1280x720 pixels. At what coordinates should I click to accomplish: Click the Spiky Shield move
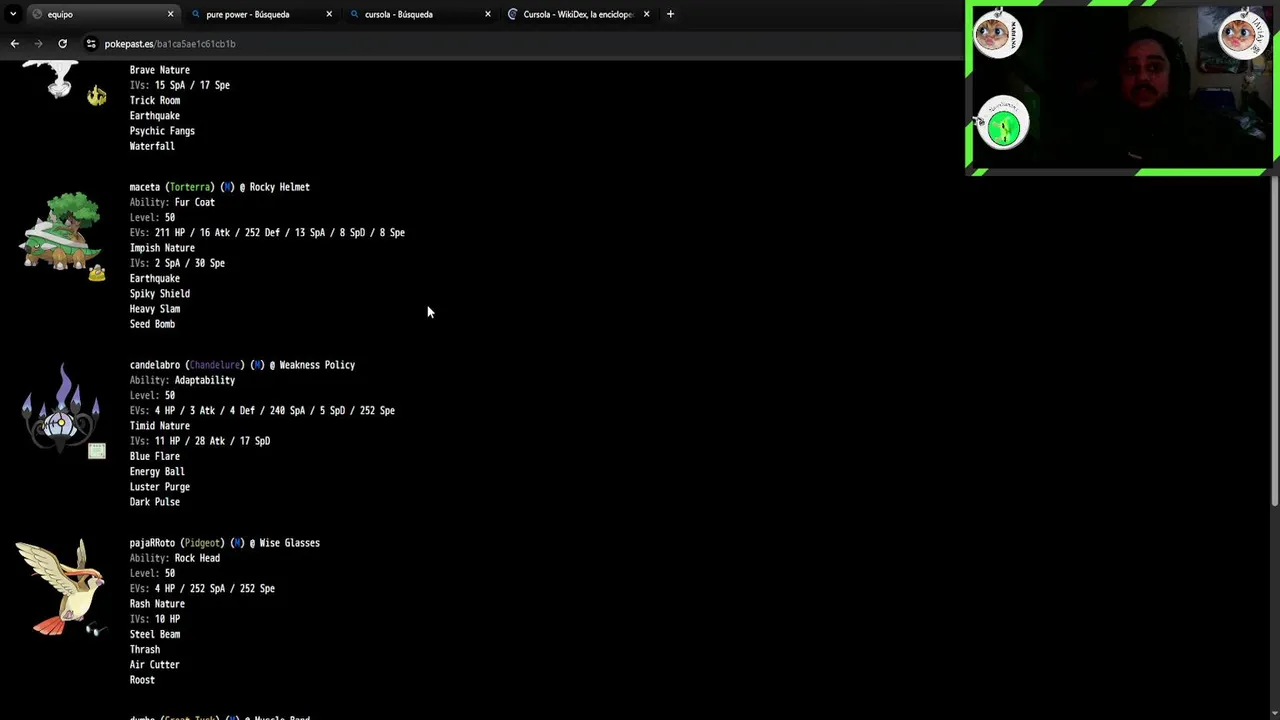pos(160,294)
